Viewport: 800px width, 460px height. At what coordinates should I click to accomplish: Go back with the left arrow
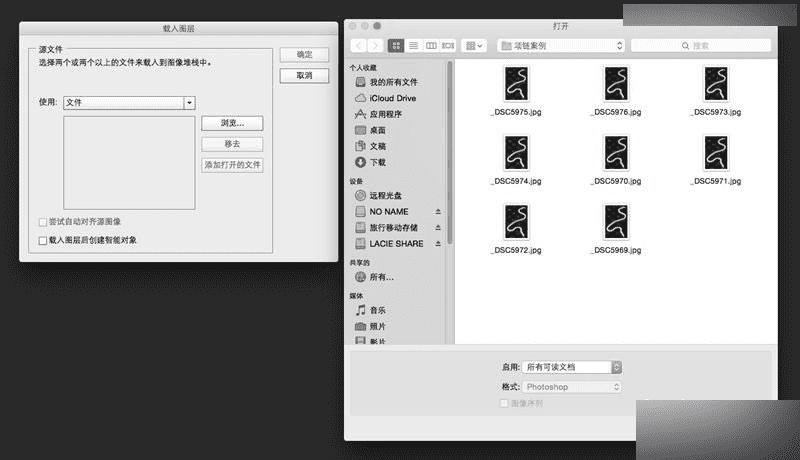tap(359, 46)
